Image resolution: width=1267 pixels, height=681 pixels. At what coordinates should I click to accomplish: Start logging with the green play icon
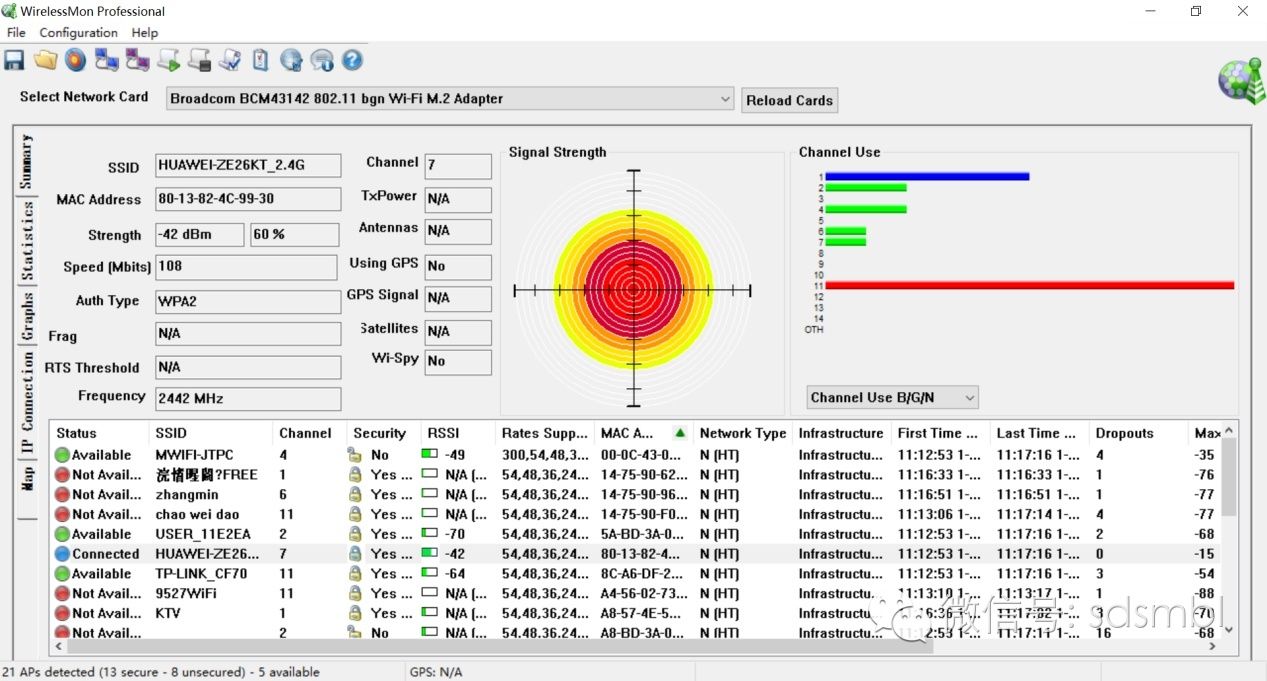click(168, 60)
